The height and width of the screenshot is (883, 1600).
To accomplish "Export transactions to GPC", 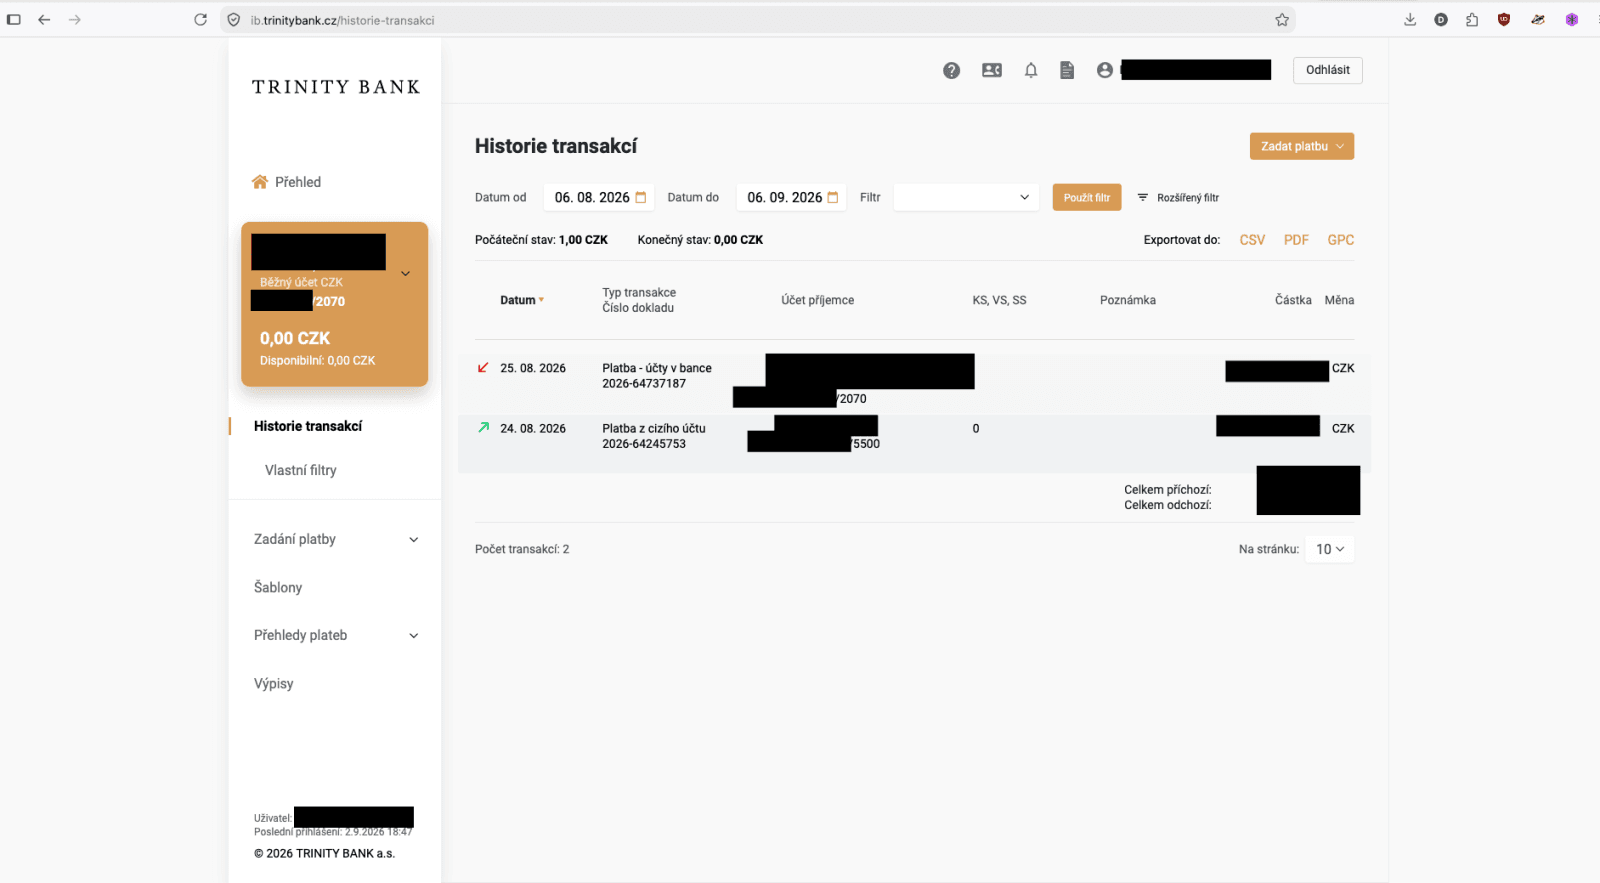I will pos(1341,240).
